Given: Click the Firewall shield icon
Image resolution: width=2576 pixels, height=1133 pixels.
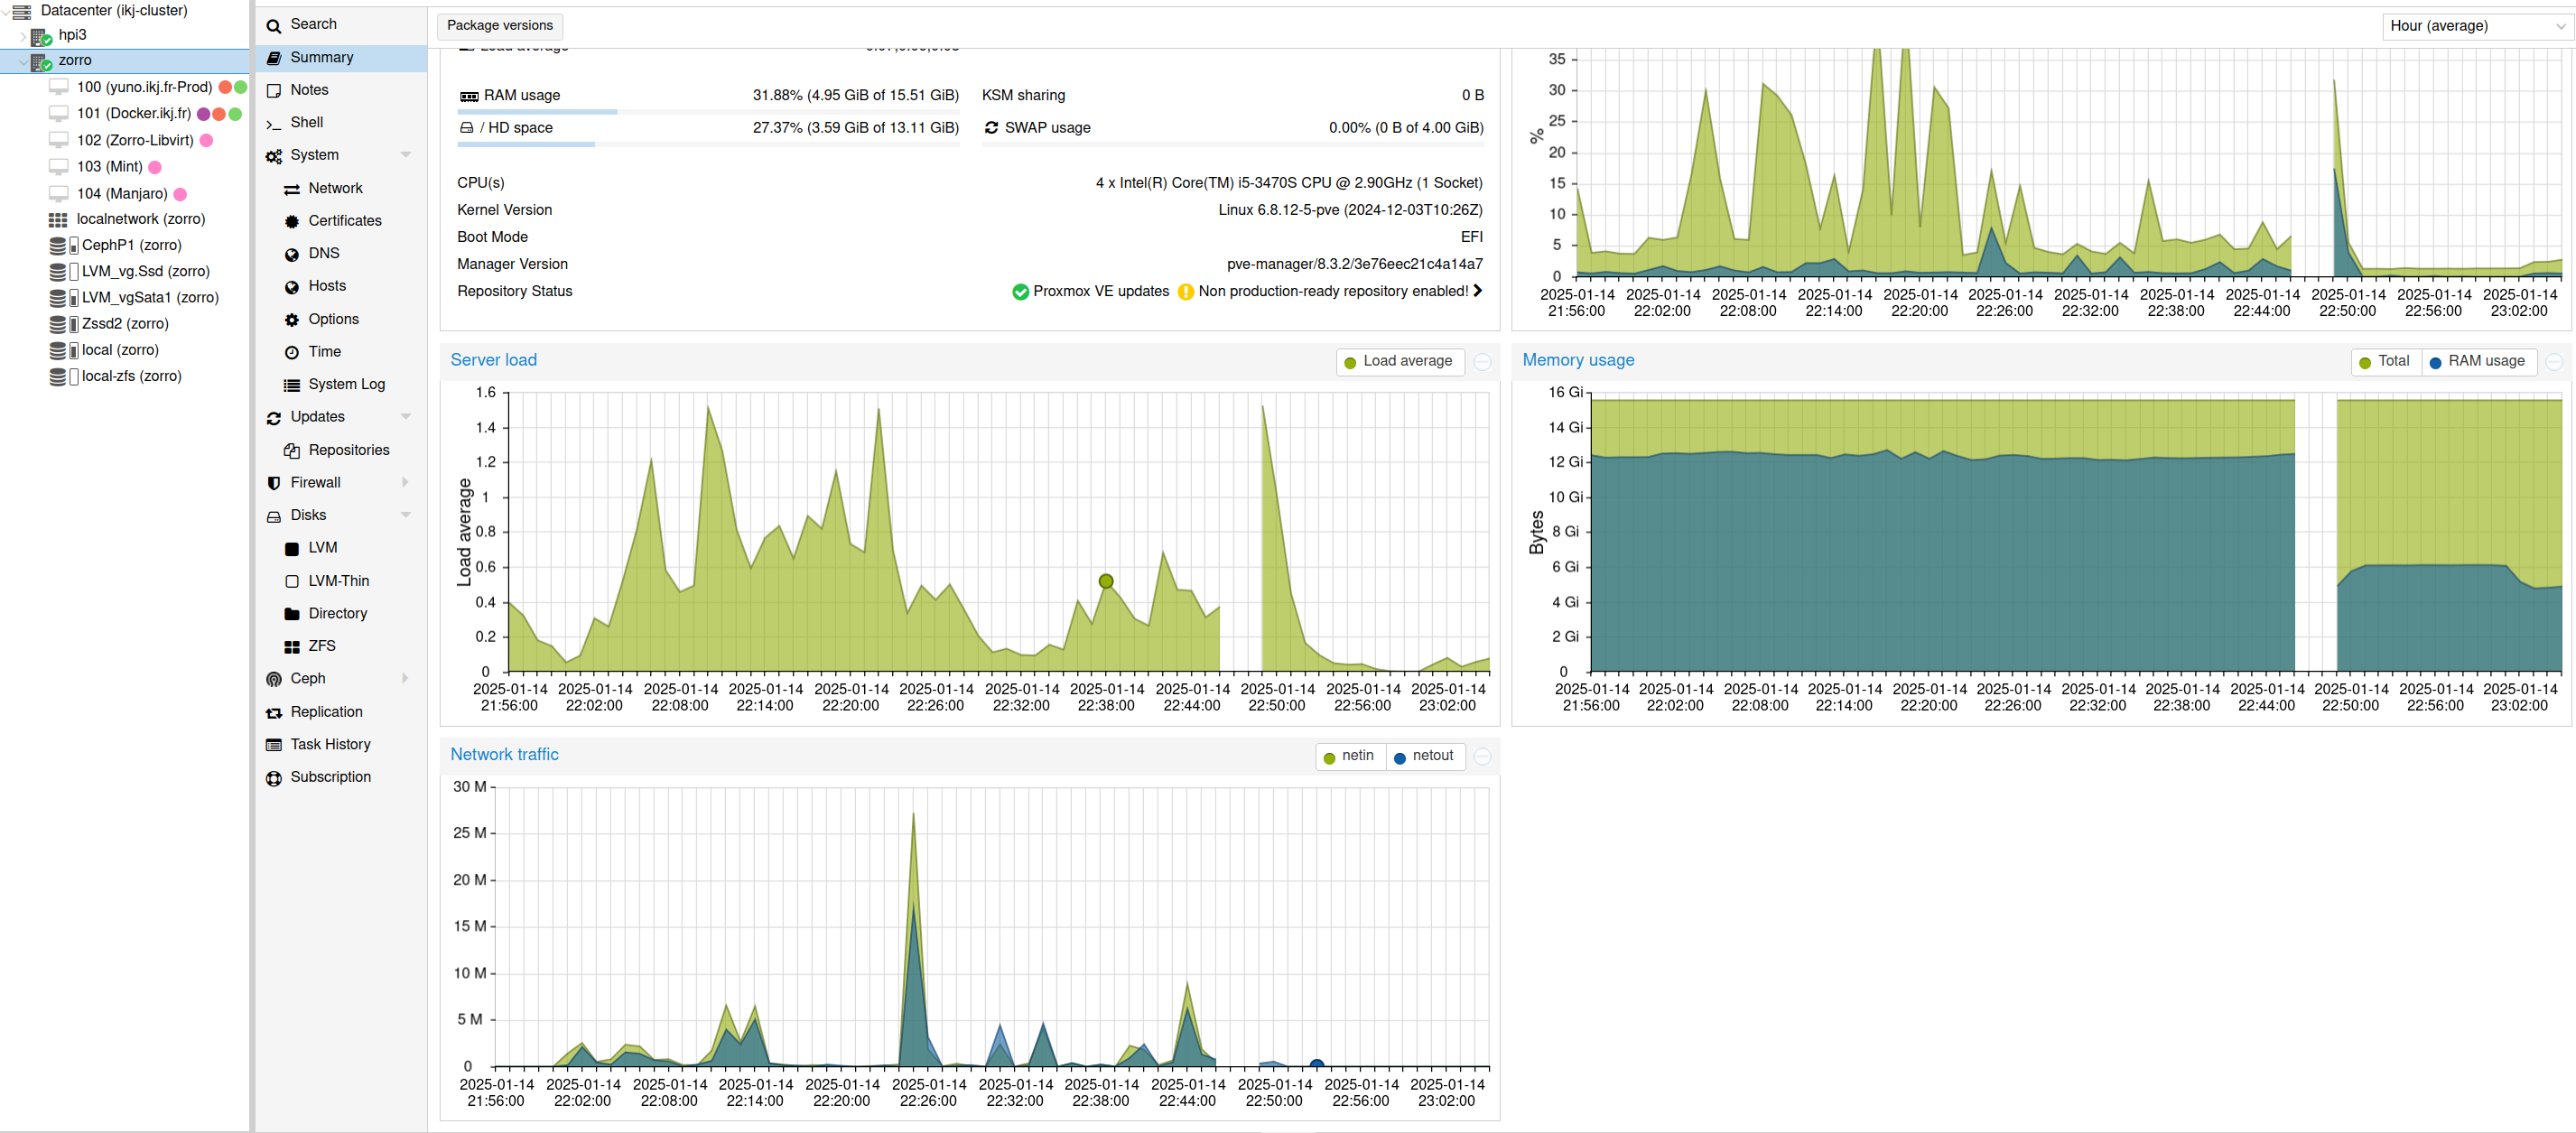Looking at the screenshot, I should (x=273, y=483).
